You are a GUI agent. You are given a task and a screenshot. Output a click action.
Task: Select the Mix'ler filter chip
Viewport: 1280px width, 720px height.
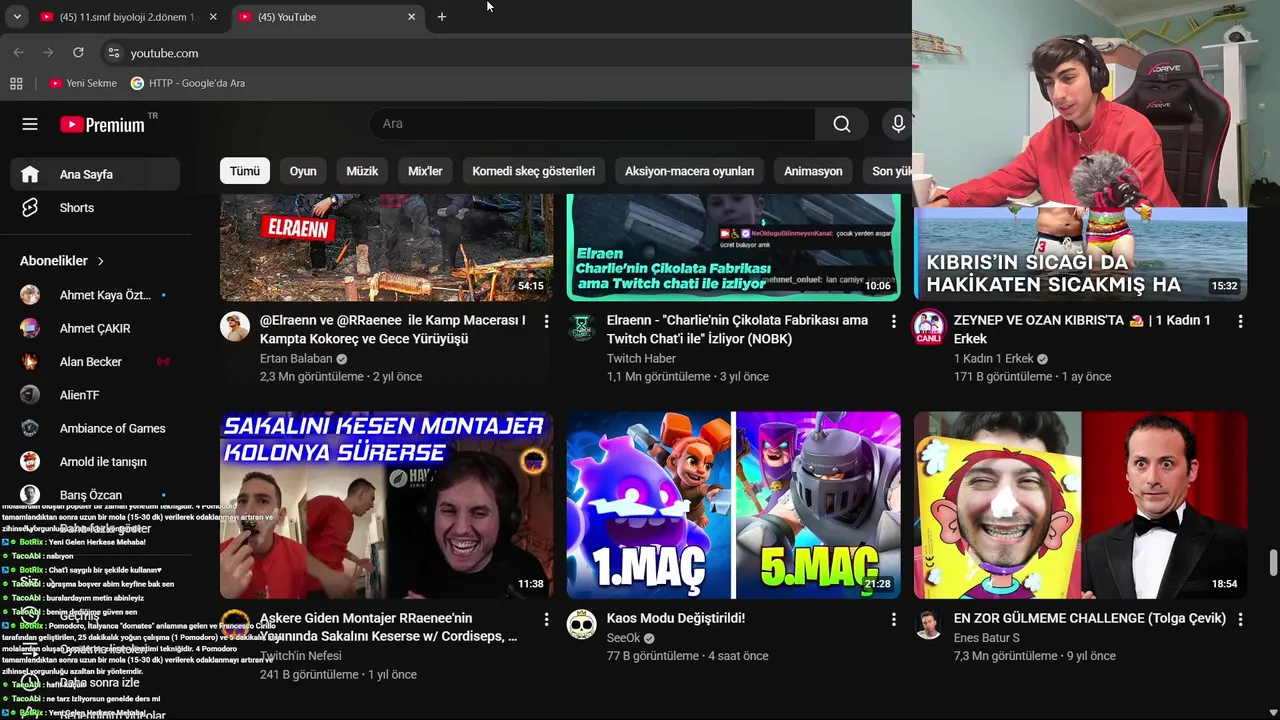(425, 171)
